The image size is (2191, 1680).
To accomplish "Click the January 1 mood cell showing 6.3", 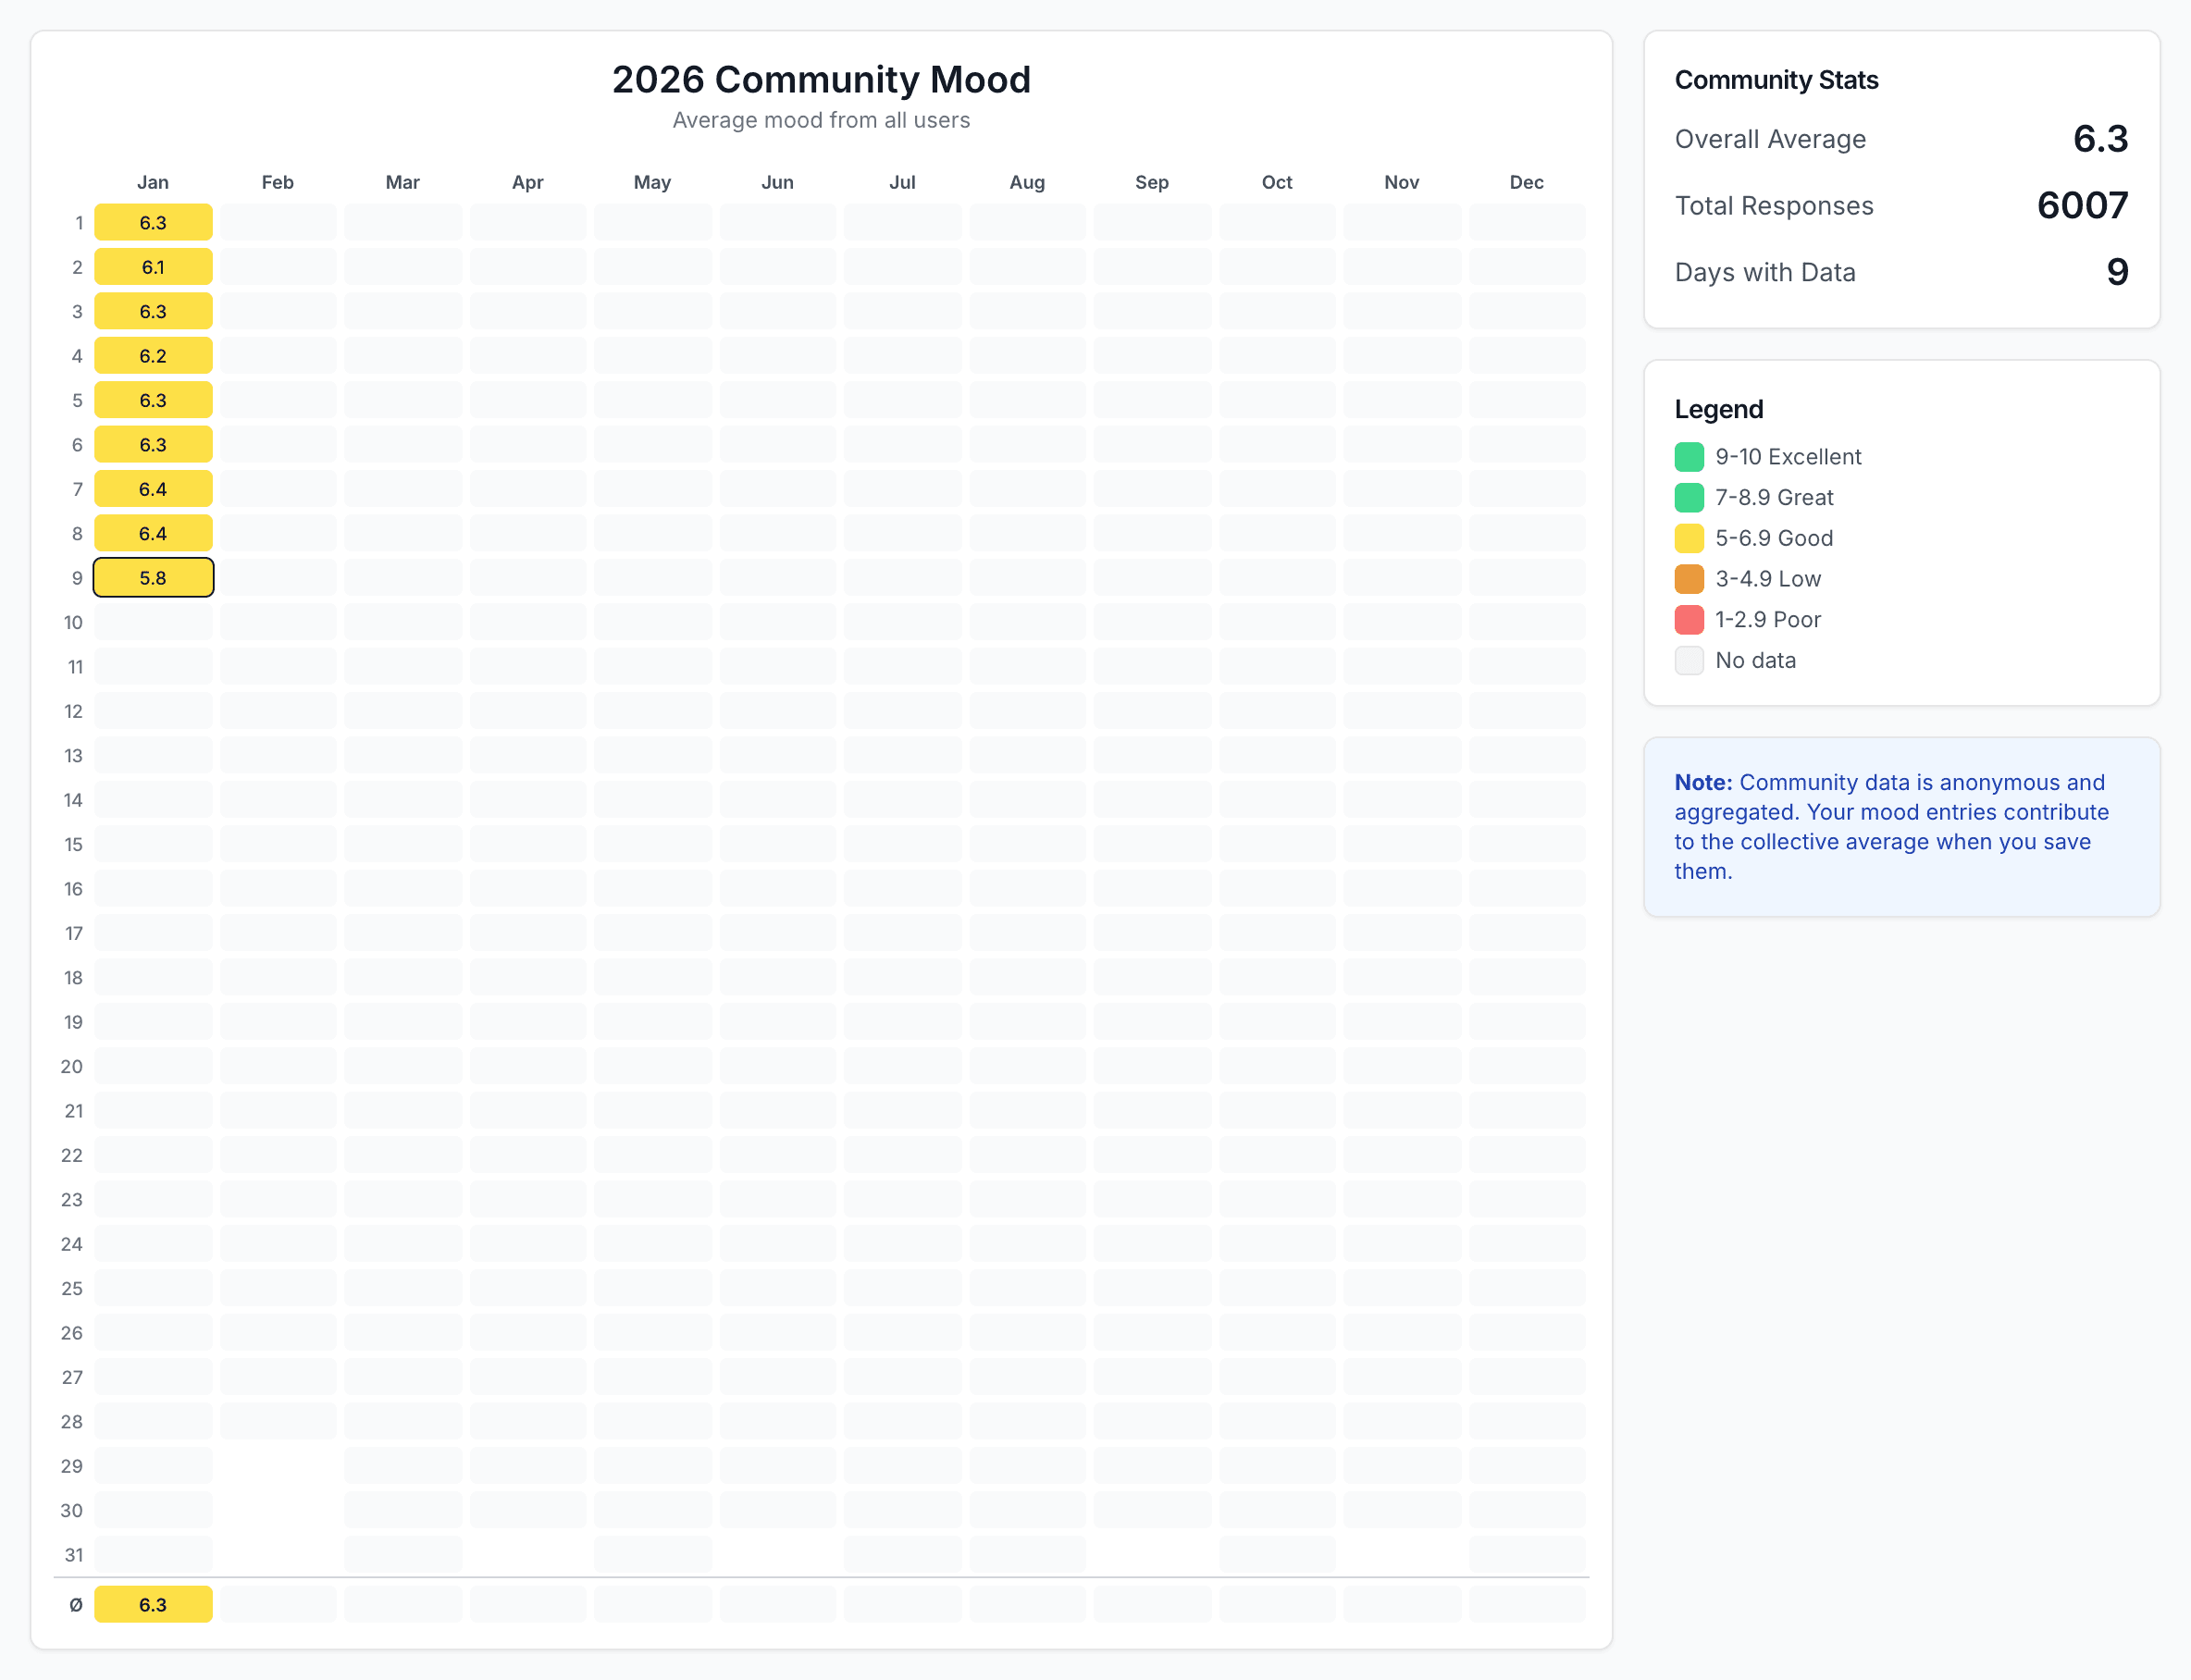I will [153, 222].
